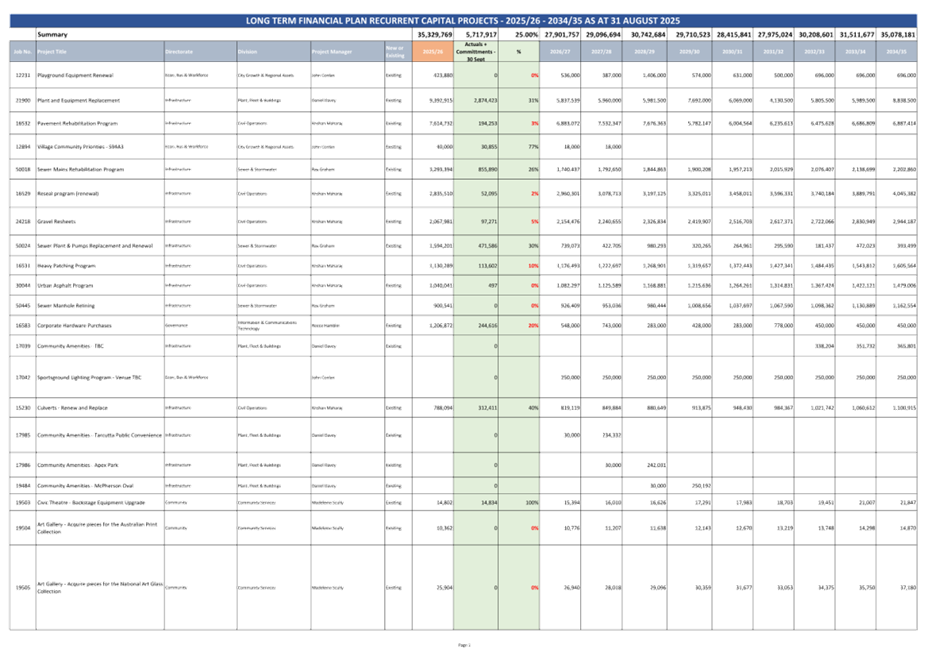Select the New or Existing header
Viewport: 928px width, 657px height.
click(x=396, y=50)
